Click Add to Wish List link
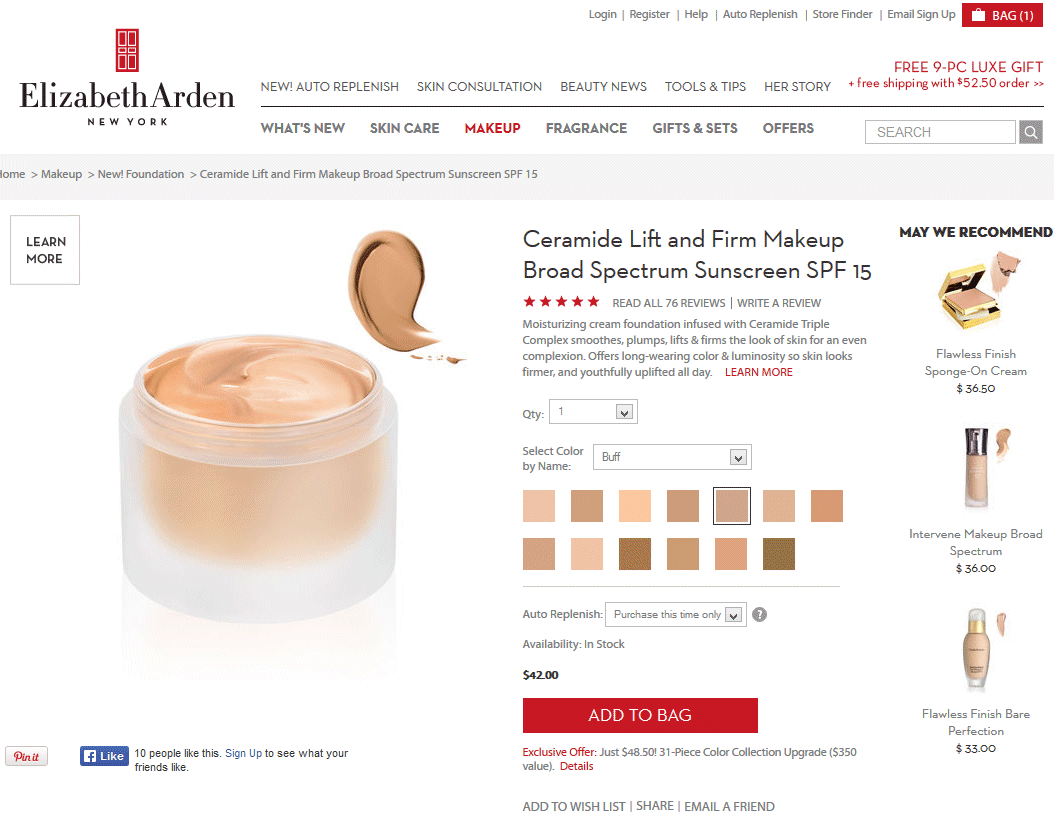Screen dimensions: 1054x840 click(574, 806)
